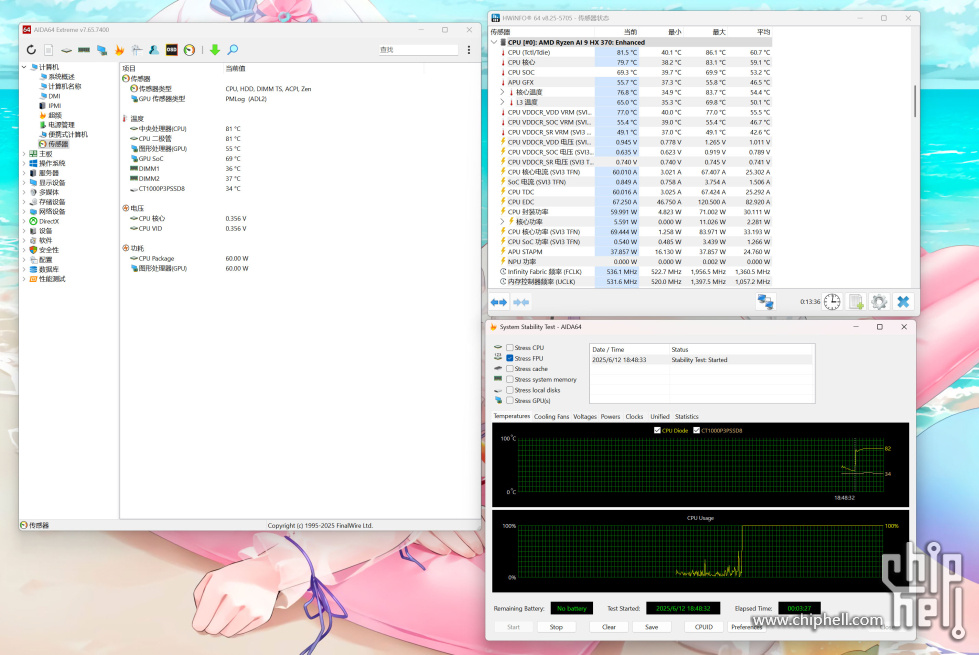Enable the Stress local disks checkbox
This screenshot has width=979, height=655.
coord(510,390)
